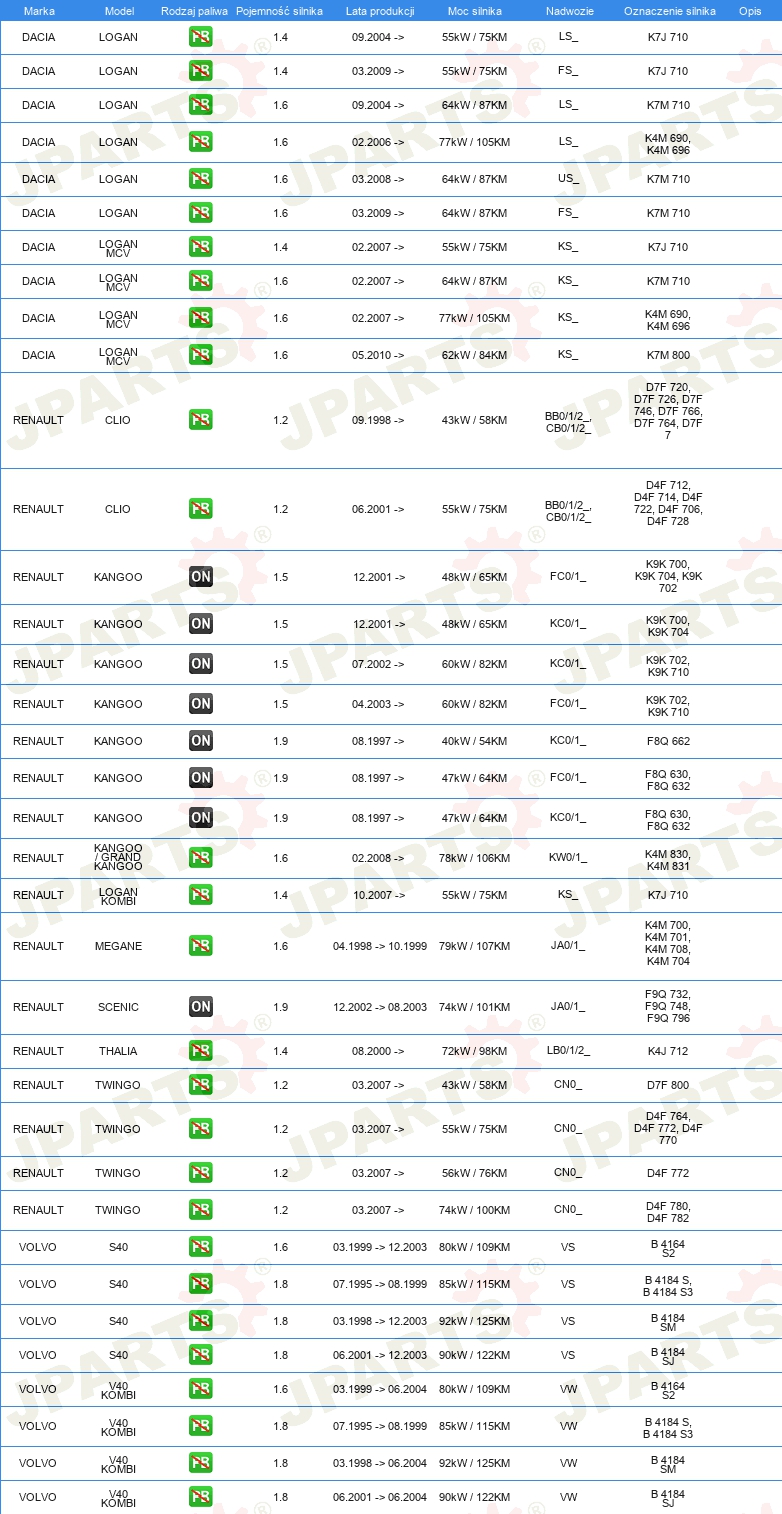Click the petrol icon in the Clio 06.2001 row
The height and width of the screenshot is (1514, 782).
coord(201,509)
